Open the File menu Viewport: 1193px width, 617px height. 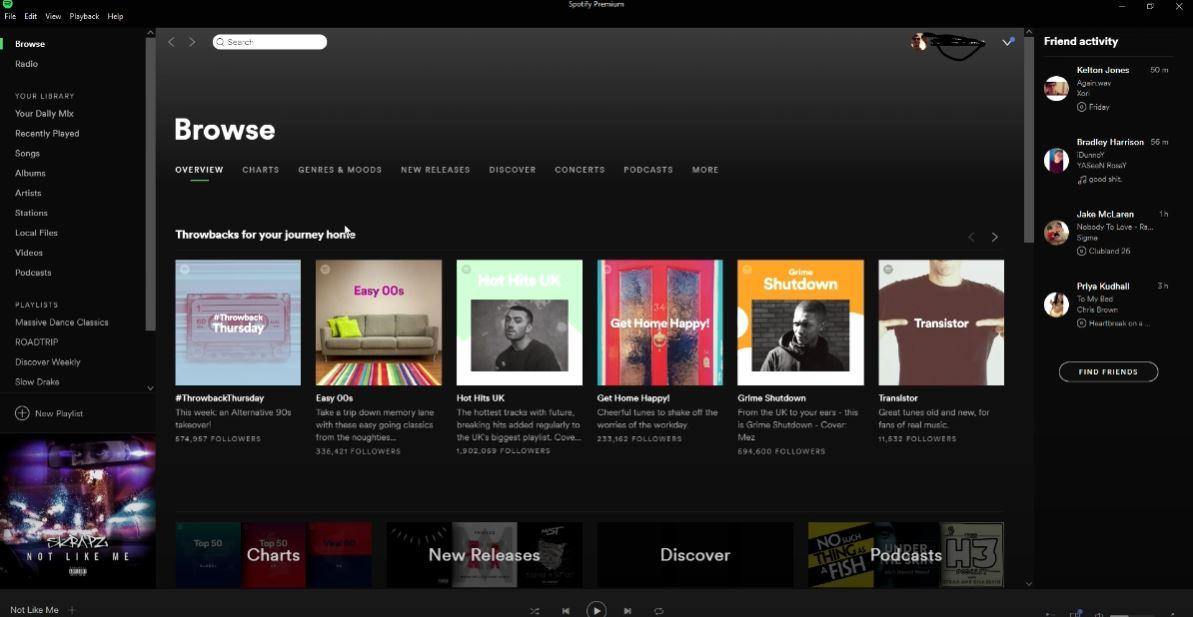click(x=10, y=16)
